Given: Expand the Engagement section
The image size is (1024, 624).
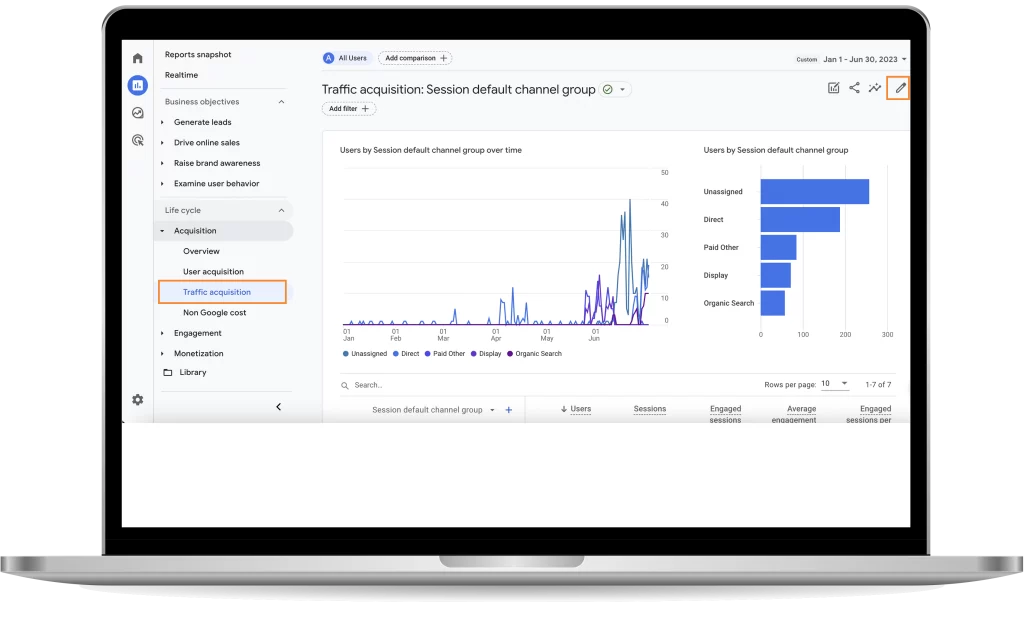Looking at the screenshot, I should tap(197, 333).
